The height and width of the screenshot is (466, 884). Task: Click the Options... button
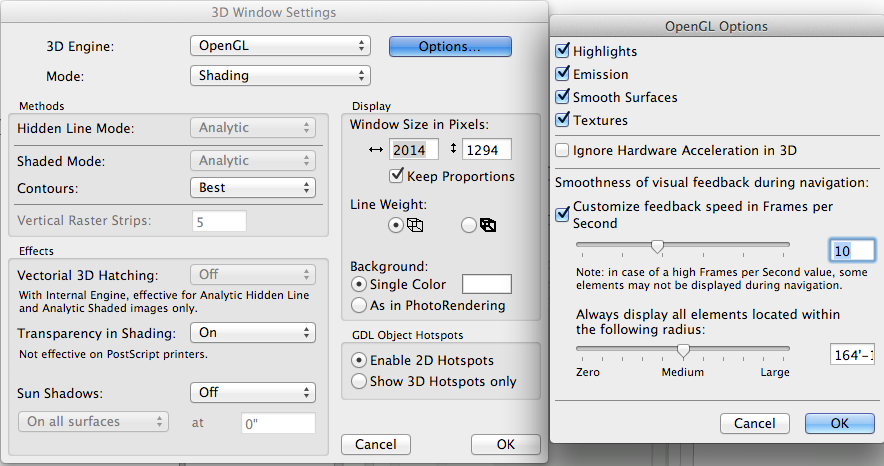[x=450, y=46]
